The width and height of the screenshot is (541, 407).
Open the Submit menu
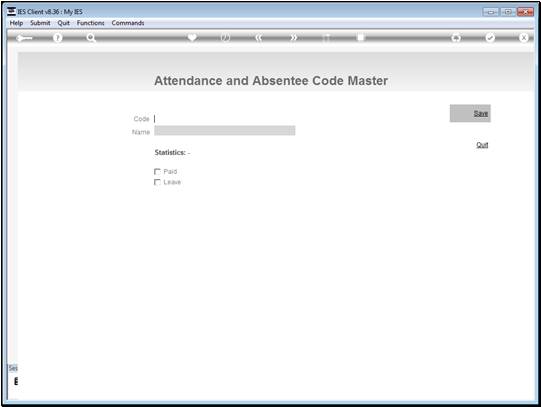click(x=40, y=23)
